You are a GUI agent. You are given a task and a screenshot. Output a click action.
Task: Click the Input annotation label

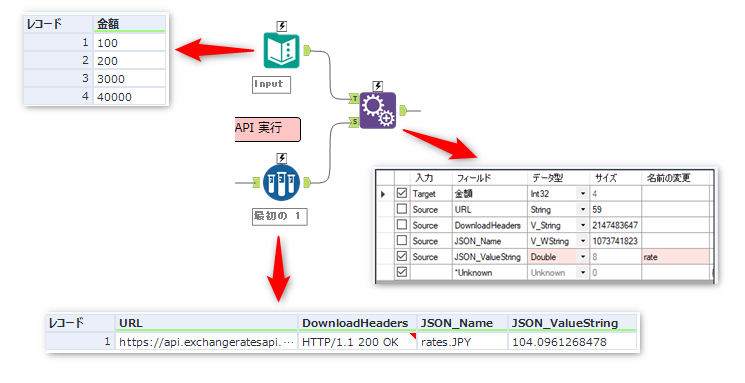[271, 85]
